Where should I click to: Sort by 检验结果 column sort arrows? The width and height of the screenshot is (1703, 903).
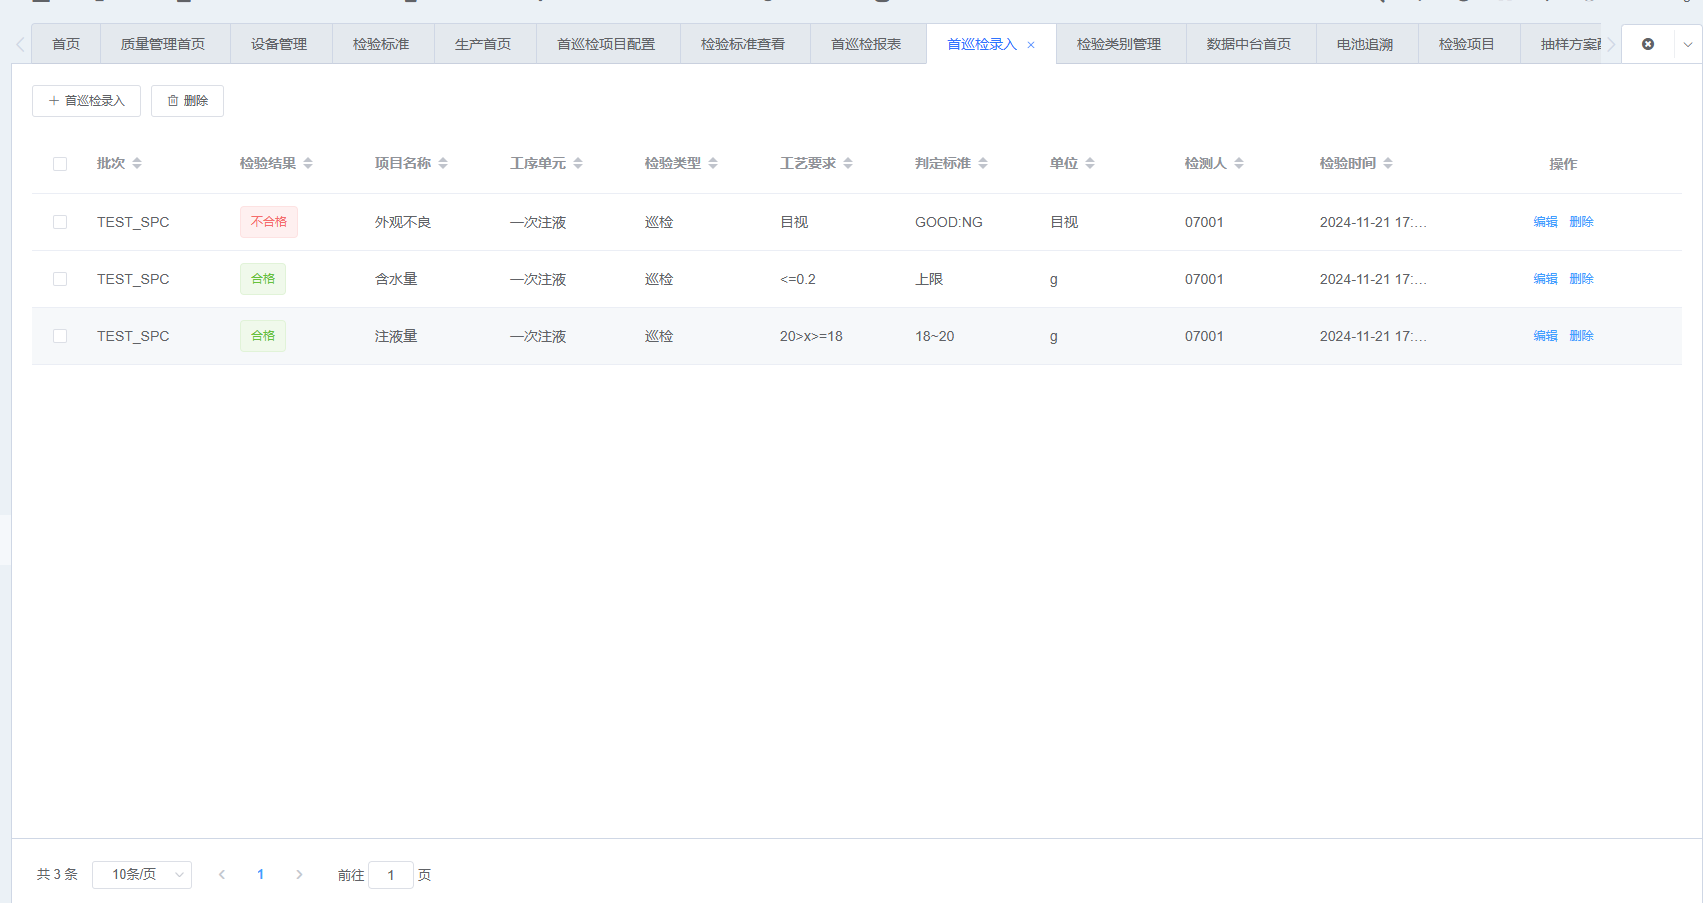point(308,163)
